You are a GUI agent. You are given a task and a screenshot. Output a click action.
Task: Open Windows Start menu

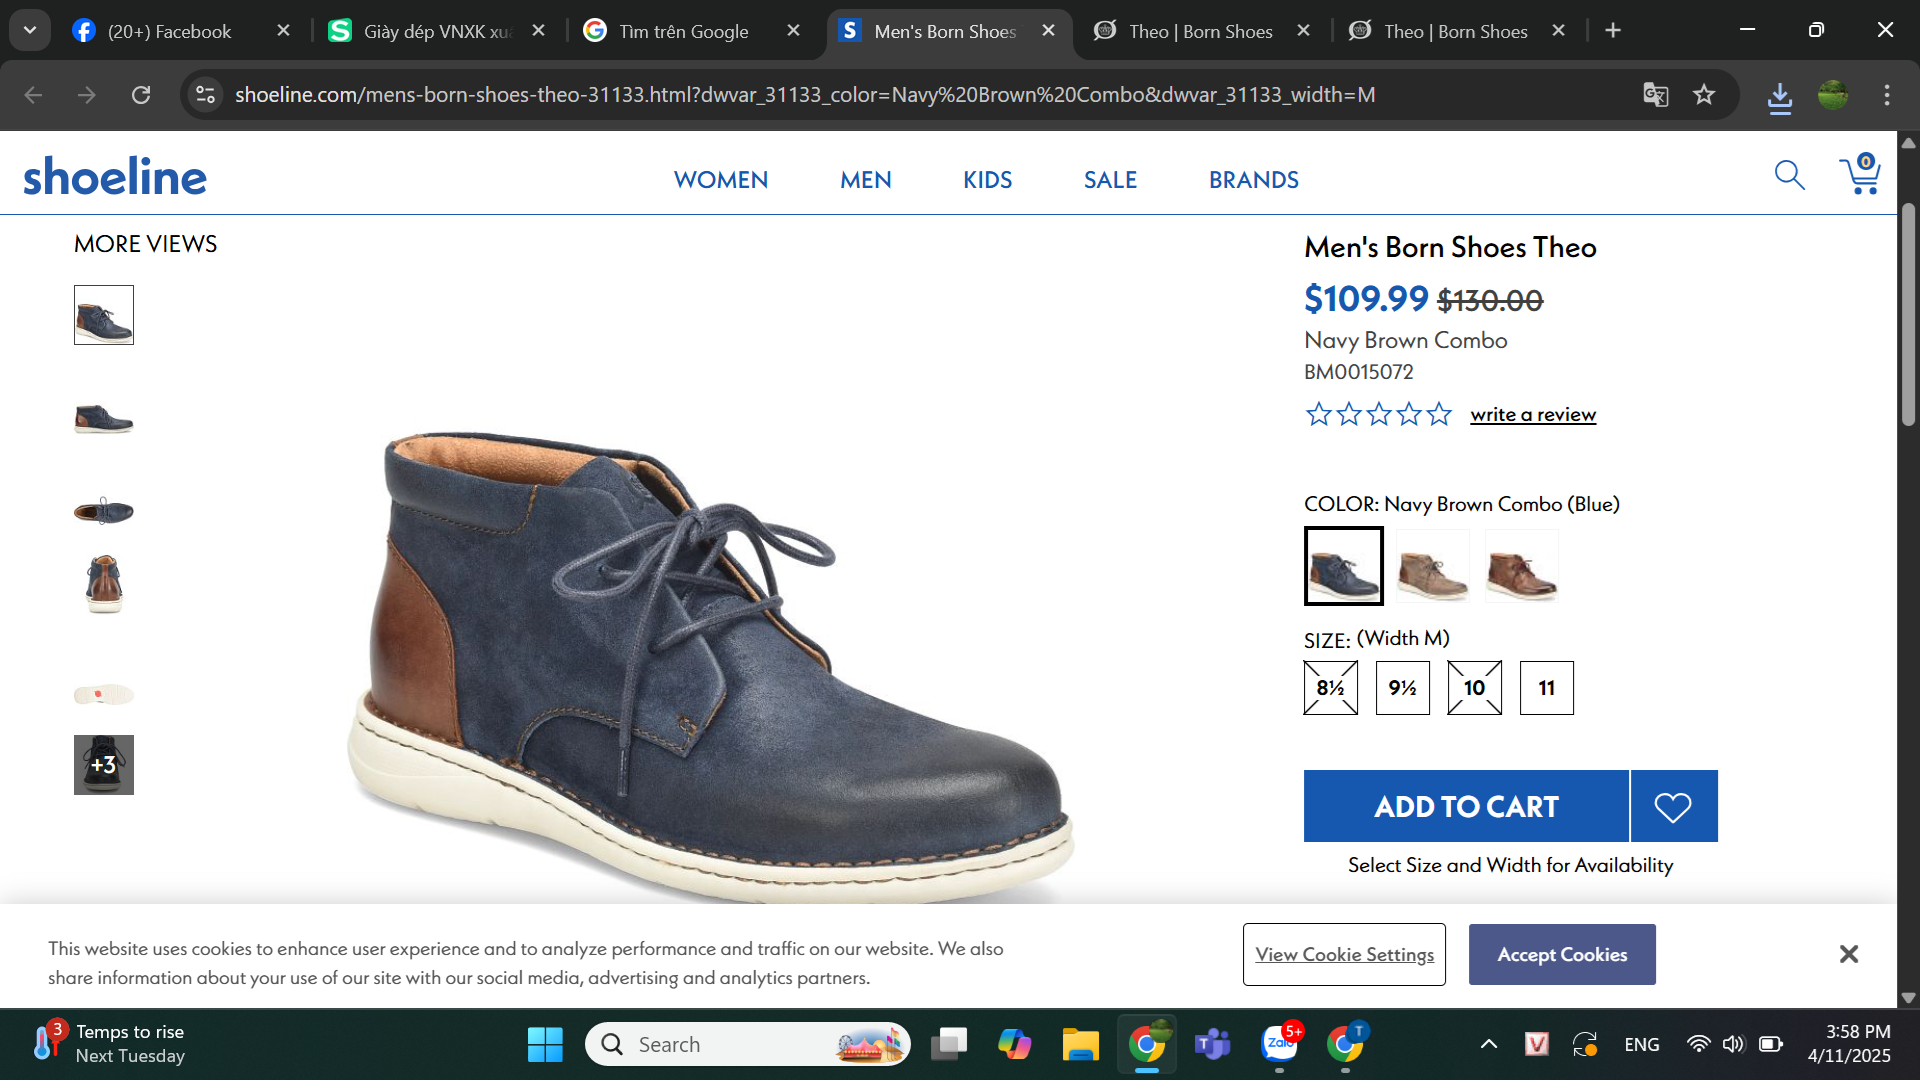pyautogui.click(x=545, y=1045)
